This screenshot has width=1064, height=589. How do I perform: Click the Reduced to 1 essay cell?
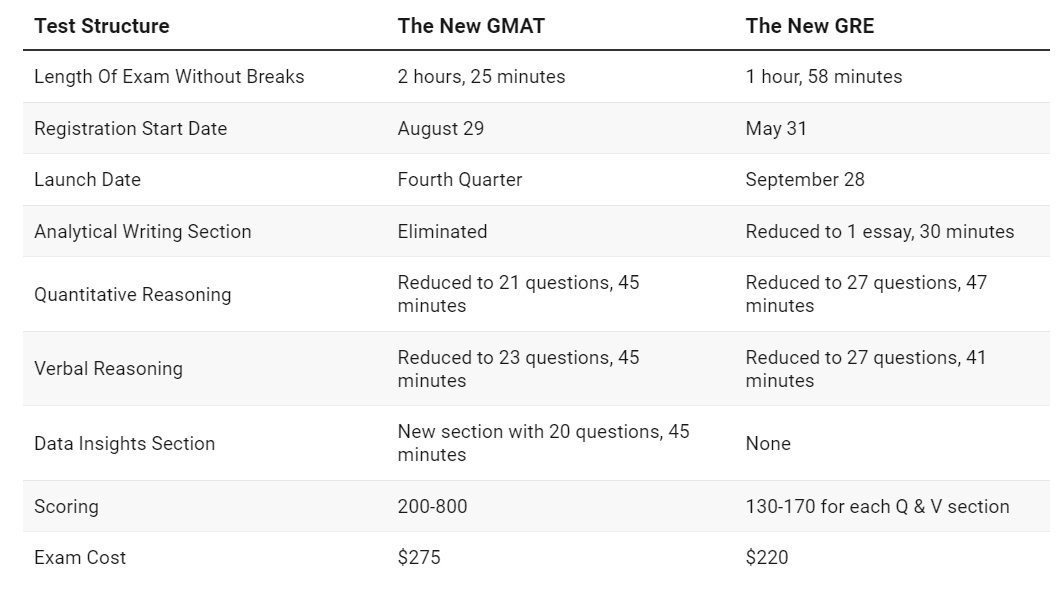coord(879,232)
